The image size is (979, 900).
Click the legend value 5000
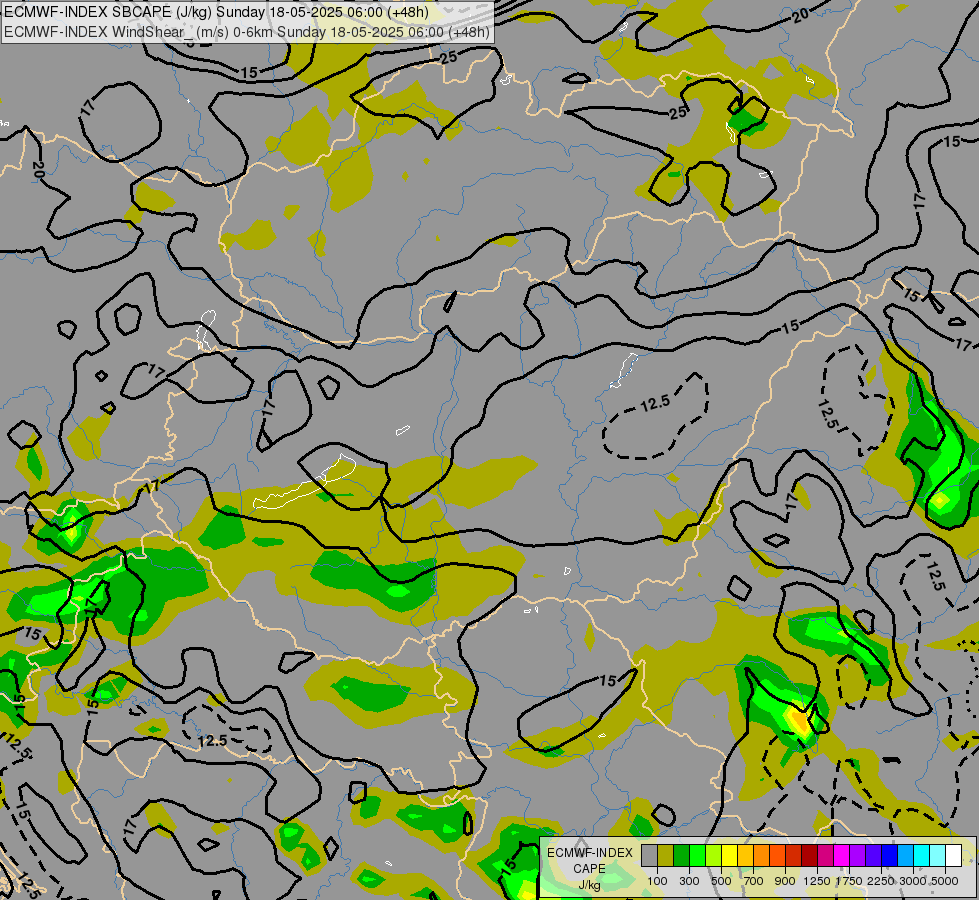click(945, 881)
